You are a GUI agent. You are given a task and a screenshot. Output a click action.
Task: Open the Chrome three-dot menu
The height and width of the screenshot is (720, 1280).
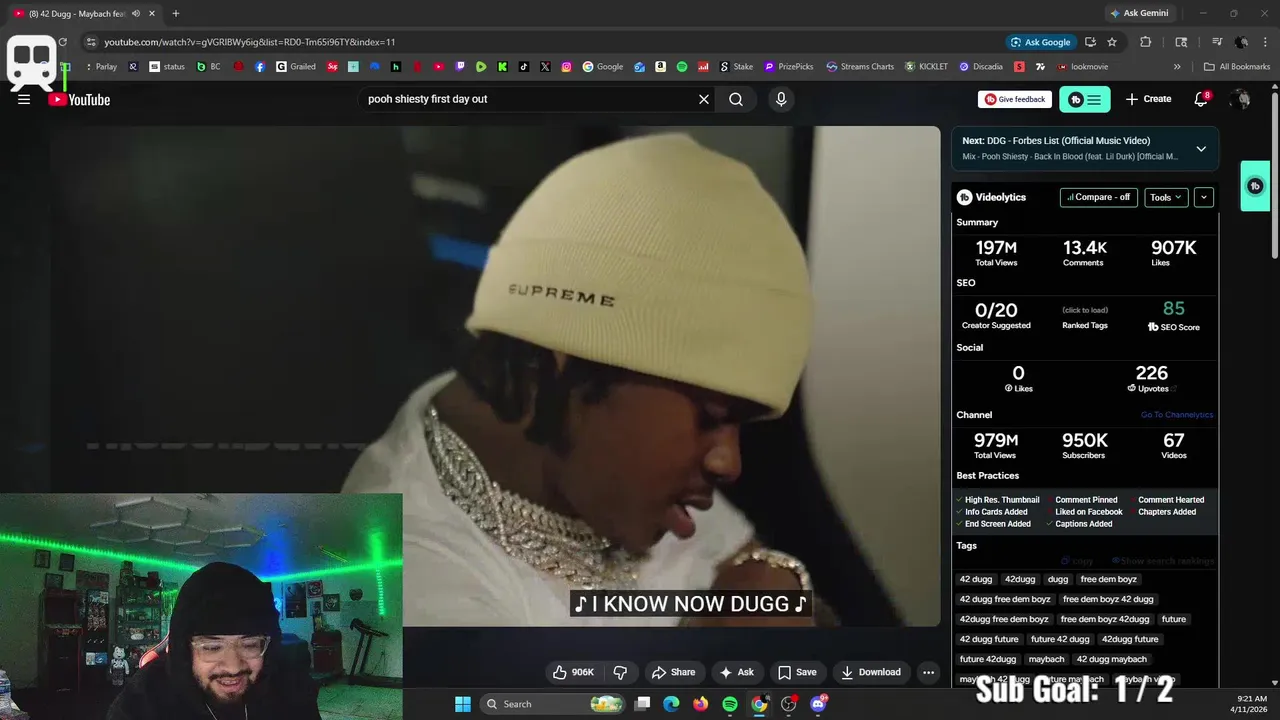pyautogui.click(x=1264, y=42)
